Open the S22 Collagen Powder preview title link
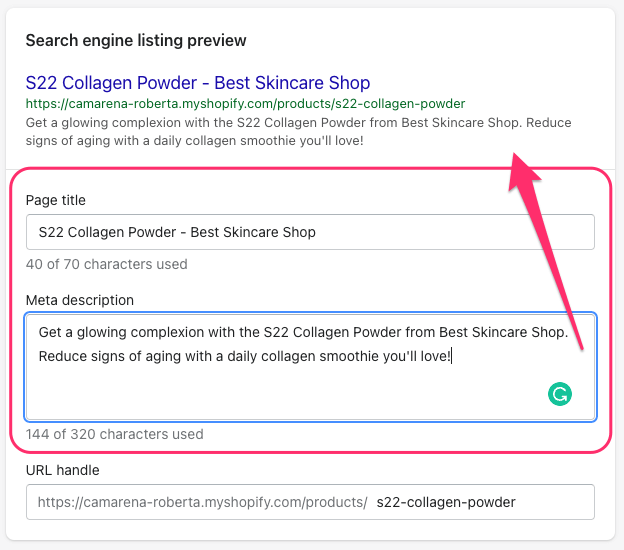Screen dimensions: 624x550 (198, 83)
